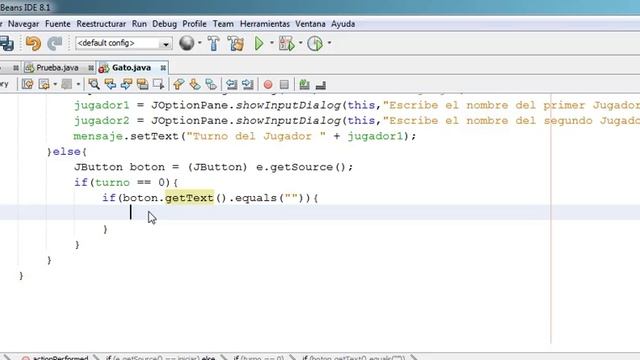Build project with the hammer icon
640x360 pixels.
tap(213, 43)
